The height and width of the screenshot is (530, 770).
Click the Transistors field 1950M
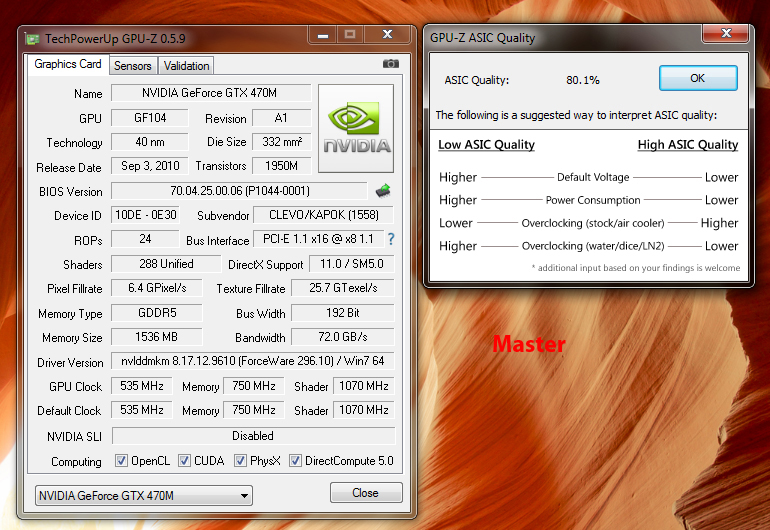click(281, 166)
